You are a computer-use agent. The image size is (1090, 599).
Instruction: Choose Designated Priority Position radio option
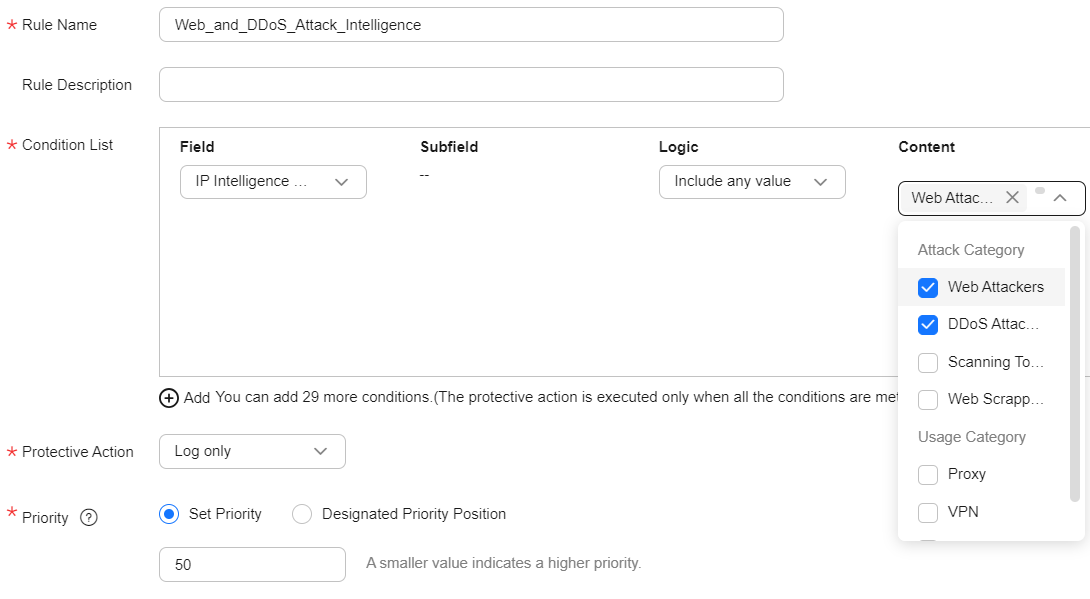tap(302, 514)
